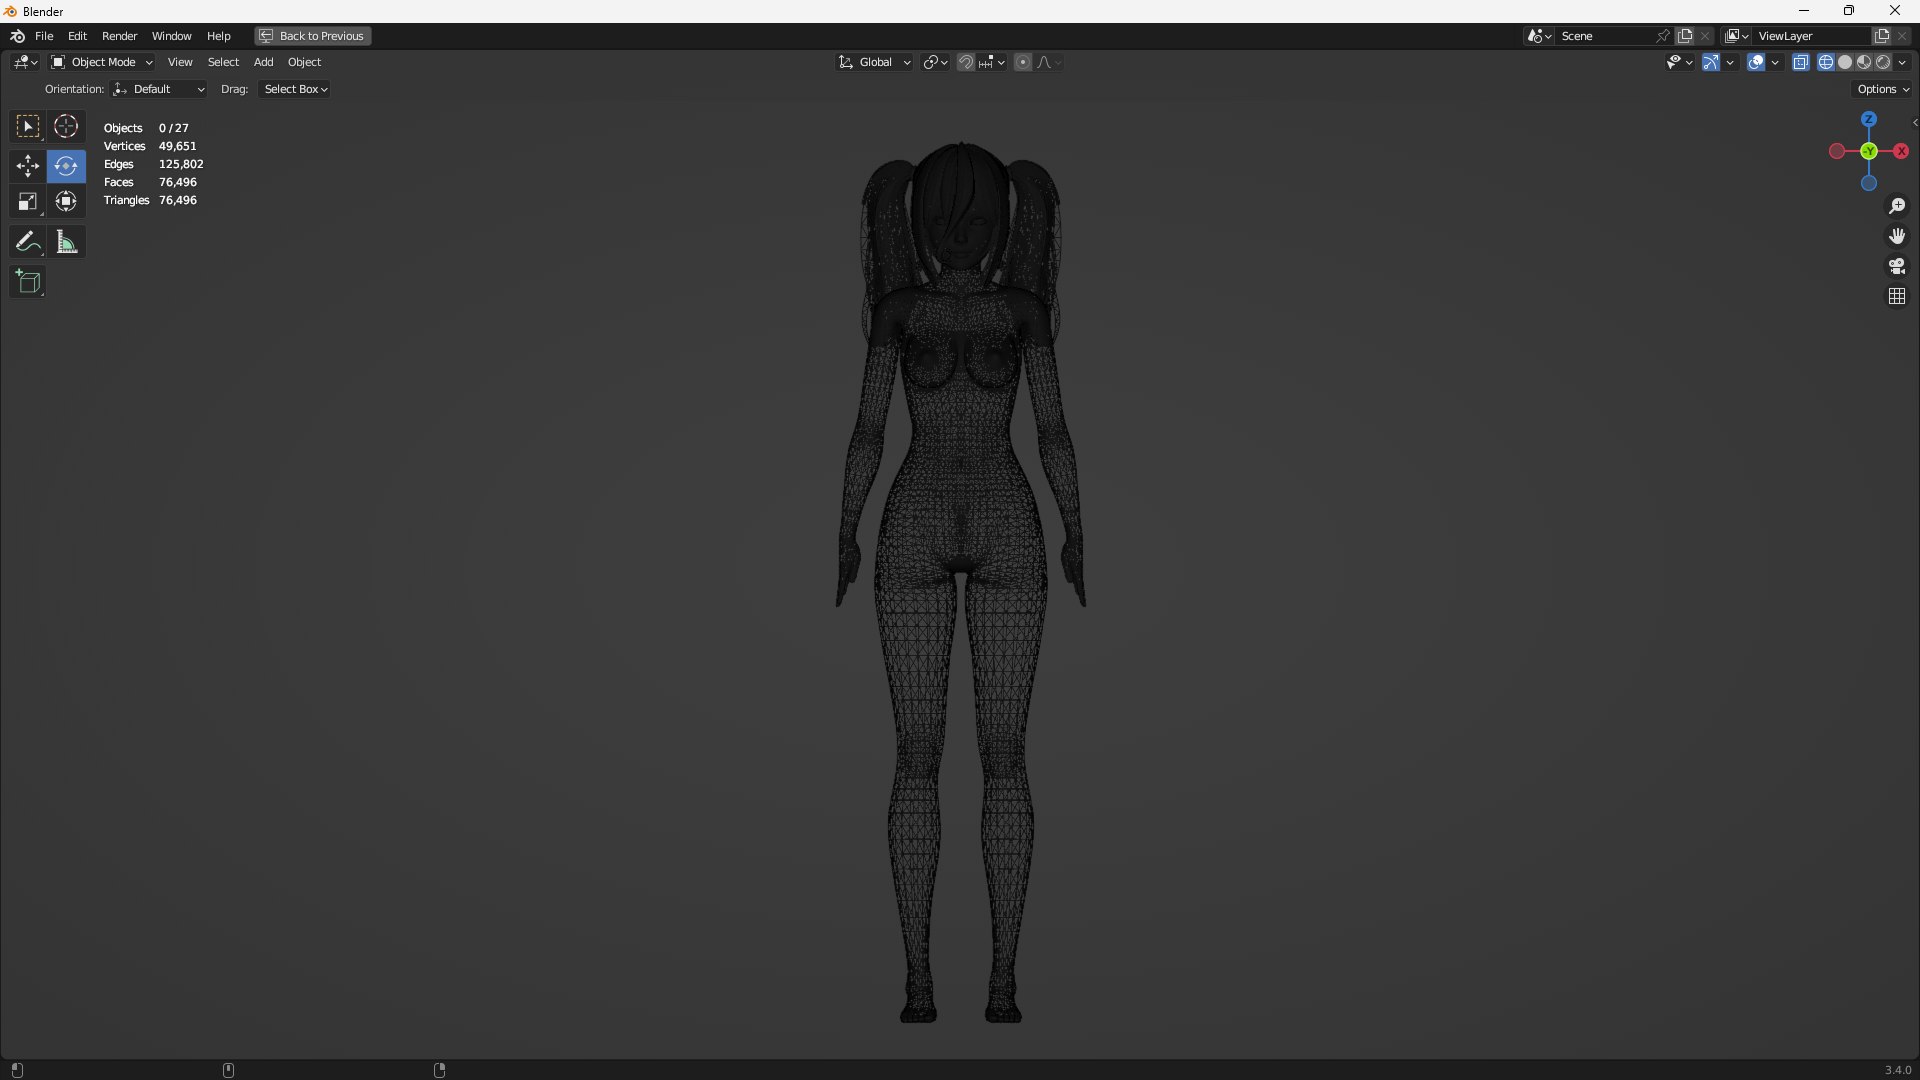Choose the Move tool
This screenshot has height=1080, width=1920.
(28, 166)
